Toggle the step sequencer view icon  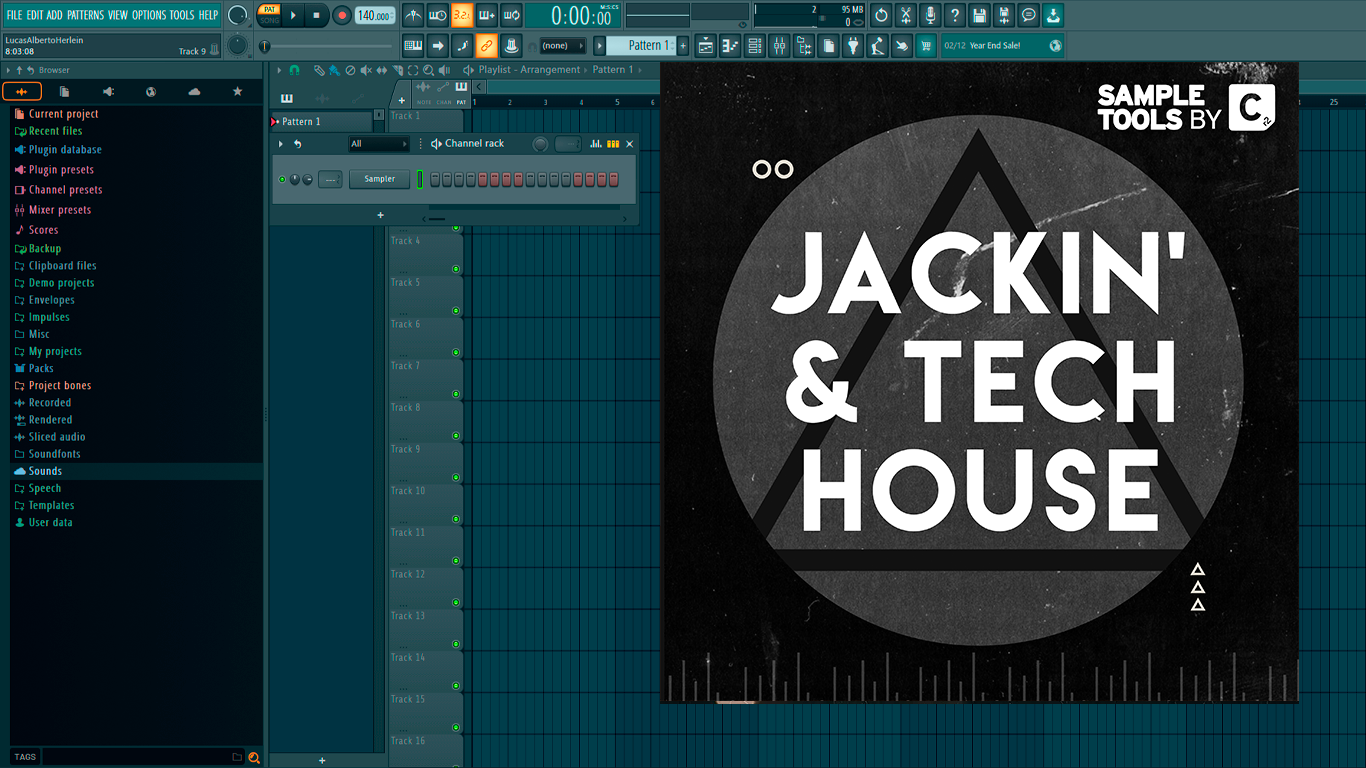(613, 144)
